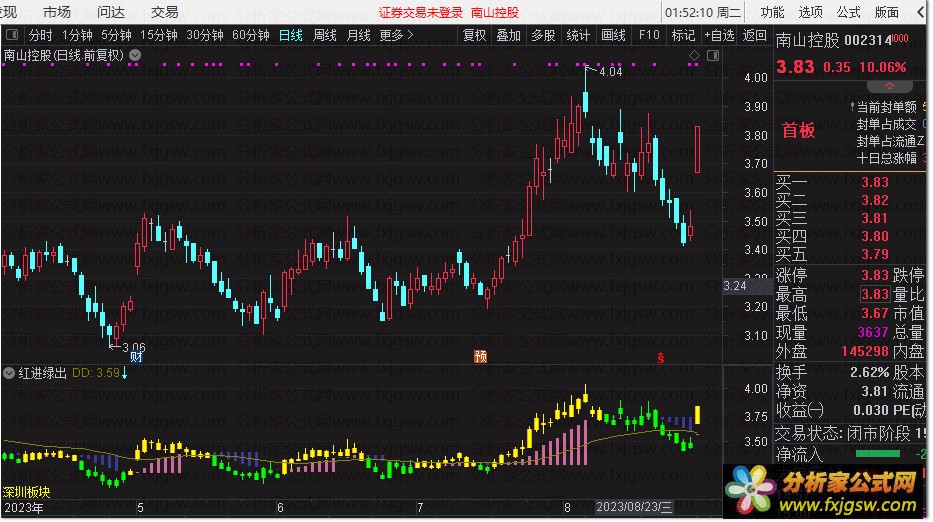Click 证券交易未登录 login notice

421,12
